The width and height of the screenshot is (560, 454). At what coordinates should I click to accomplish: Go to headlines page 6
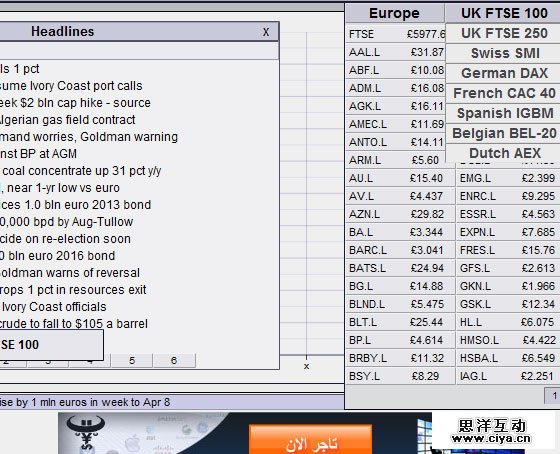click(x=174, y=360)
